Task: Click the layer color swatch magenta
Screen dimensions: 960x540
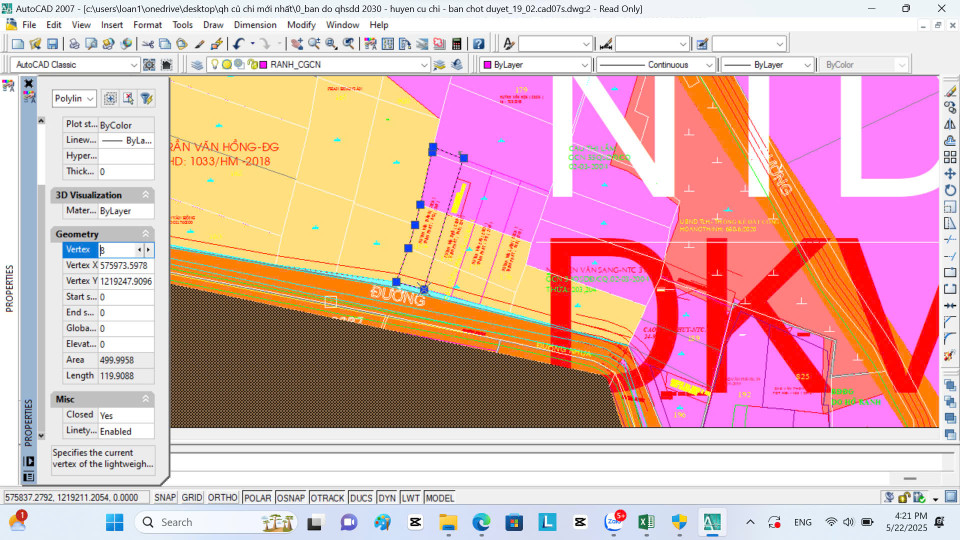Action: tap(264, 65)
